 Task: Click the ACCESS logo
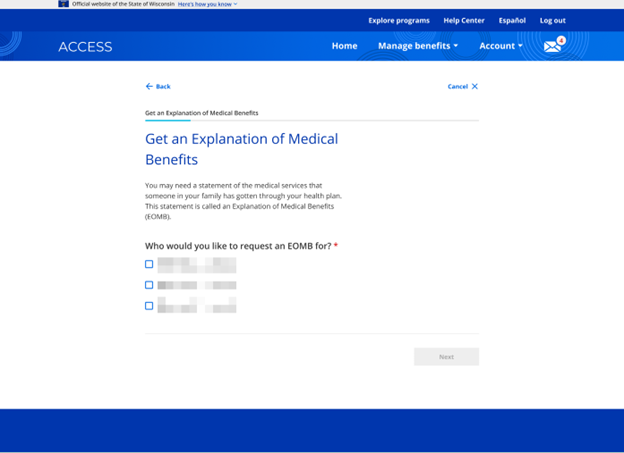coord(85,46)
